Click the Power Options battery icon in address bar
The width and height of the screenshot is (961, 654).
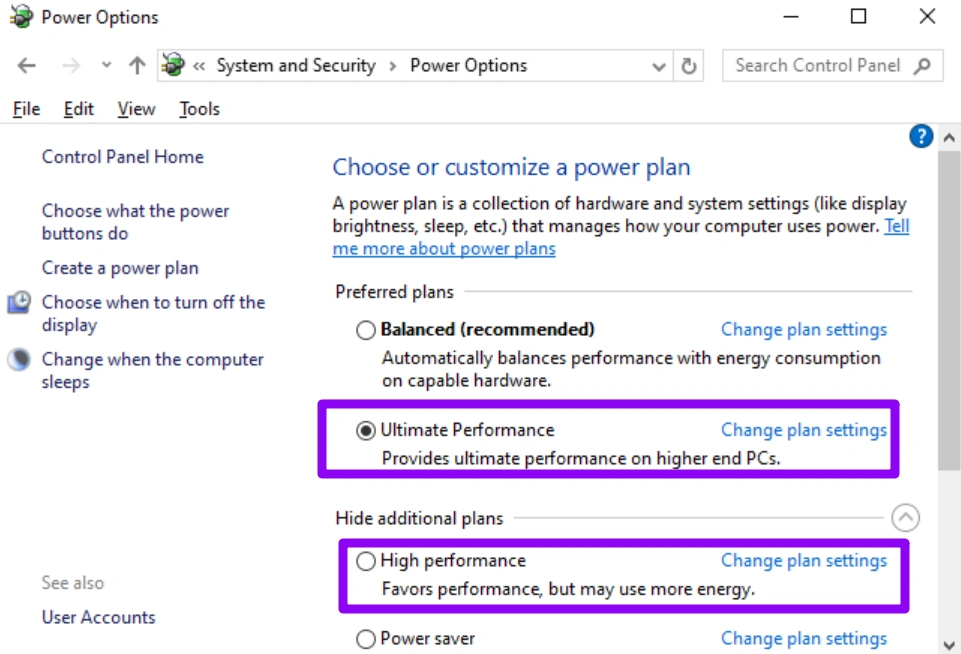coord(173,66)
